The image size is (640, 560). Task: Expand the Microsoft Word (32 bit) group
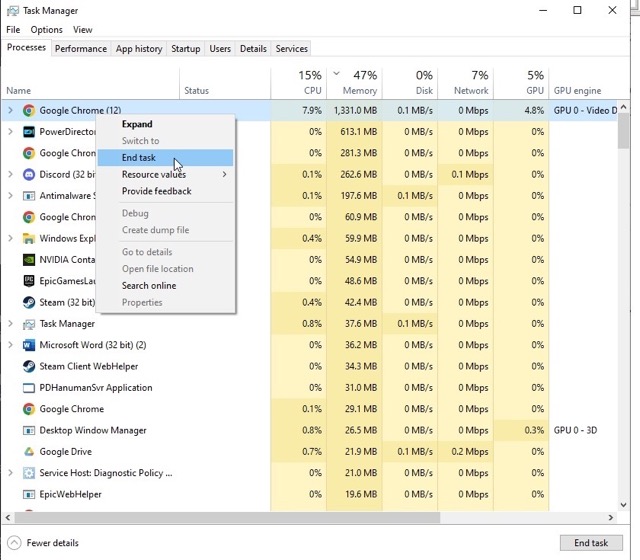pyautogui.click(x=11, y=345)
